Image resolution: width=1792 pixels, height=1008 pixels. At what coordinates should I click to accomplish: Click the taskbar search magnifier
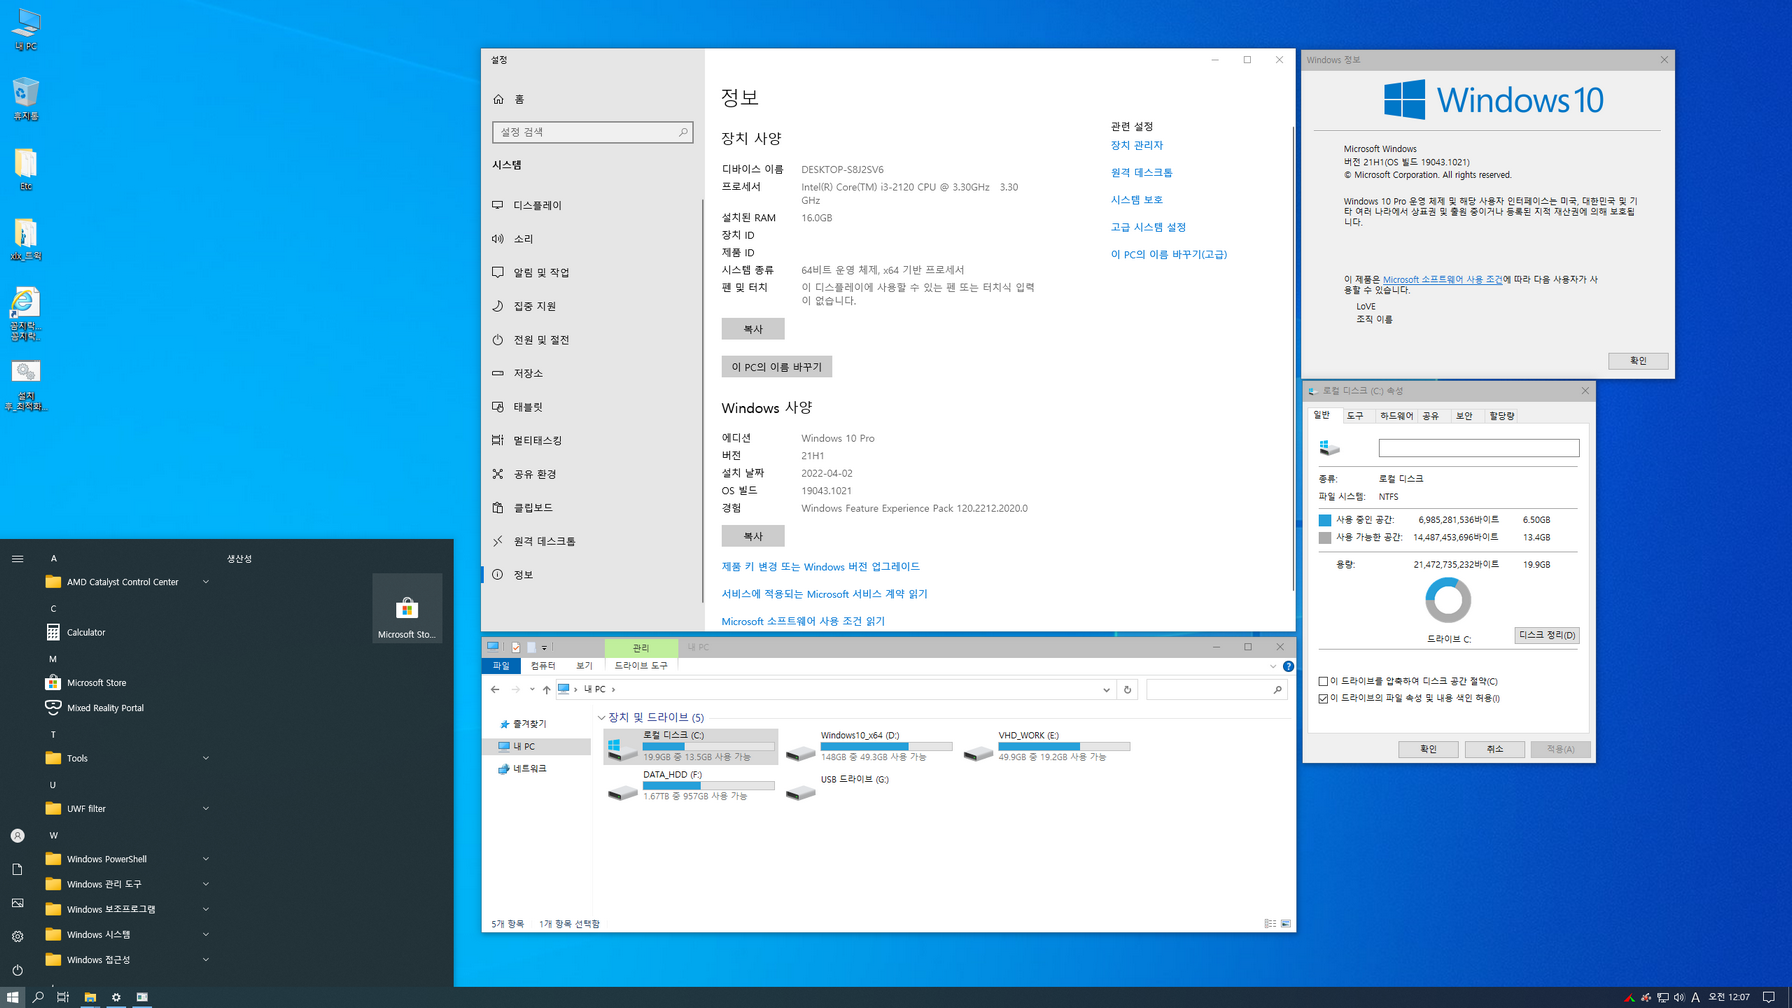38,997
